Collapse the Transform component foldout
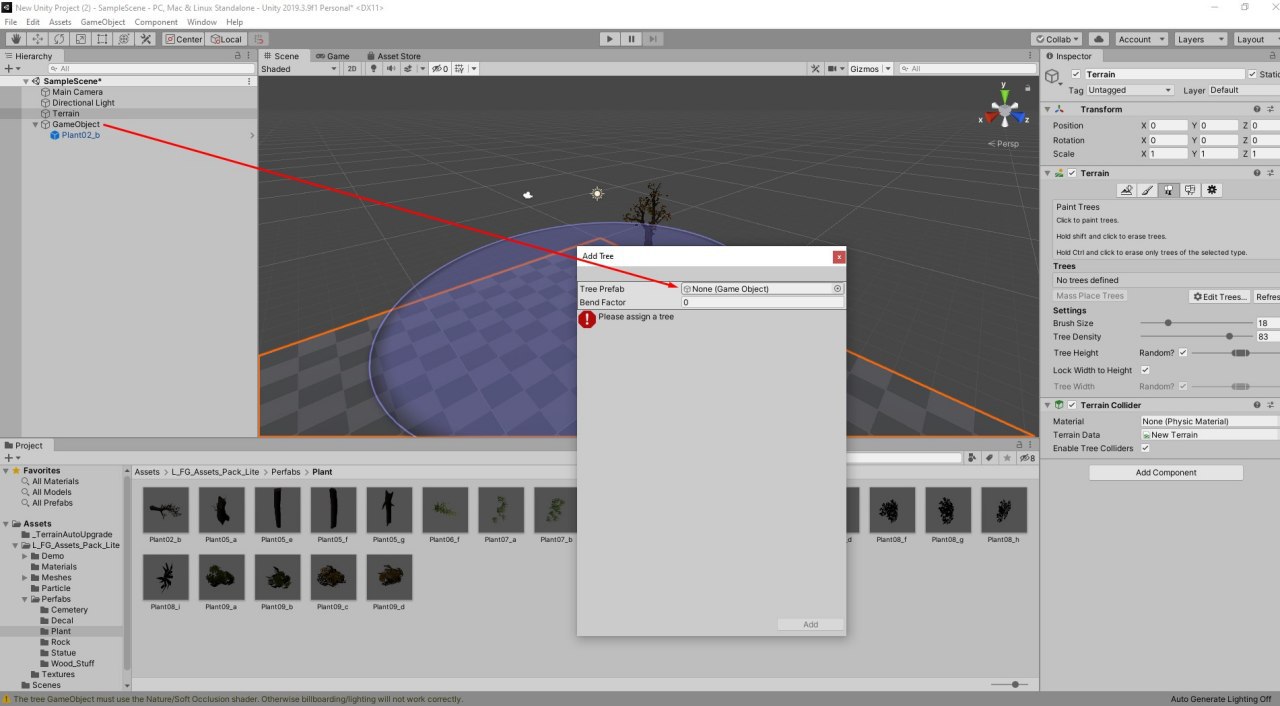Image resolution: width=1280 pixels, height=706 pixels. tap(1047, 109)
